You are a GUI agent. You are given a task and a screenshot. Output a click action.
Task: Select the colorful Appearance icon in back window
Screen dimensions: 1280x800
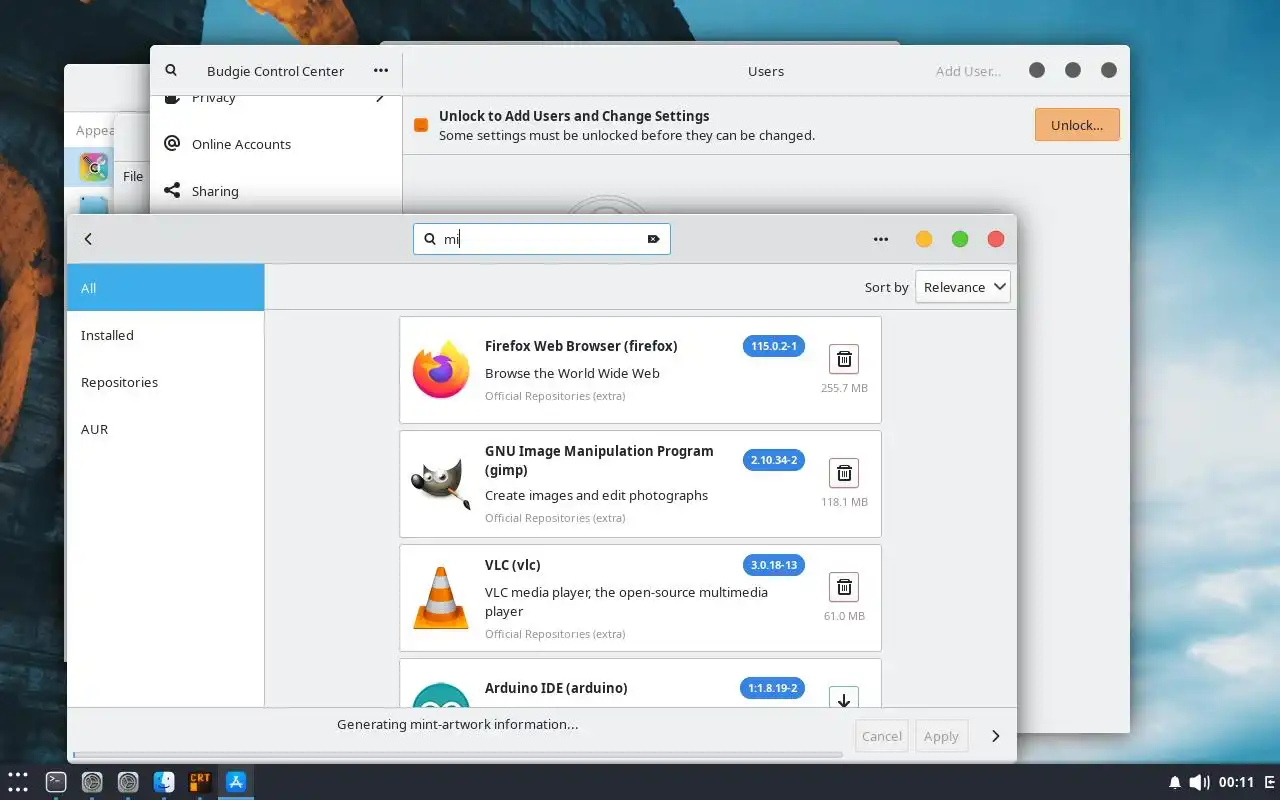94,167
